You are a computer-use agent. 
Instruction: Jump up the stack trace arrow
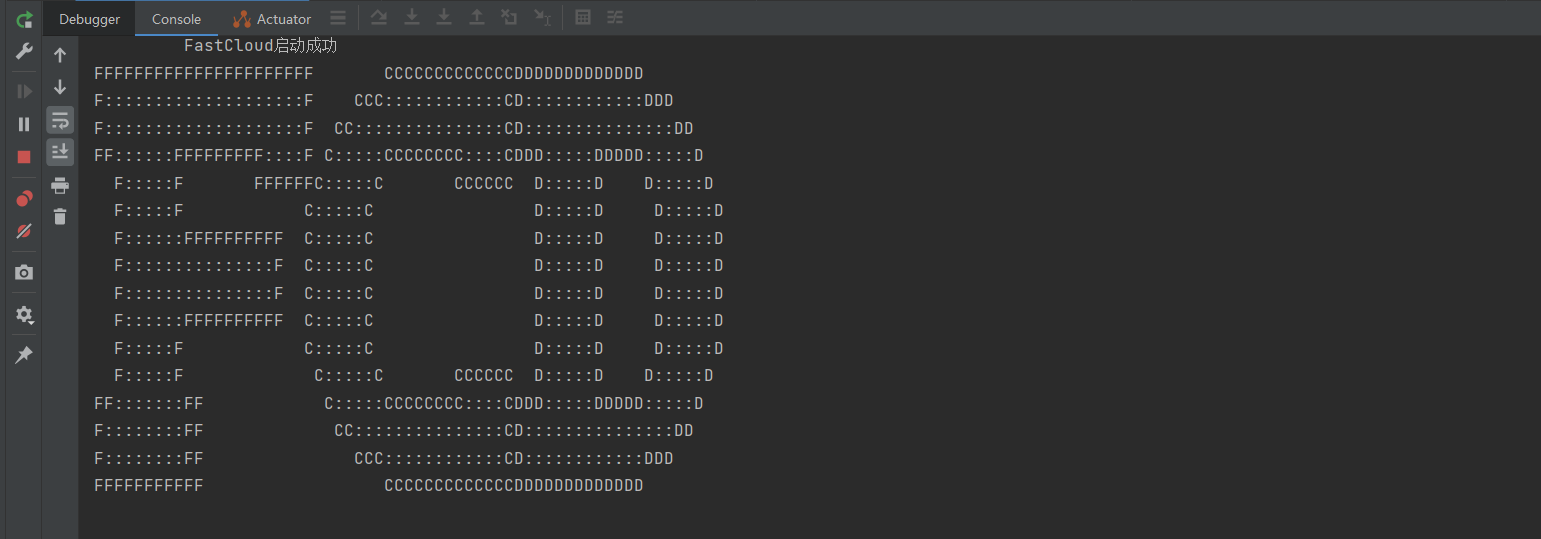click(60, 56)
